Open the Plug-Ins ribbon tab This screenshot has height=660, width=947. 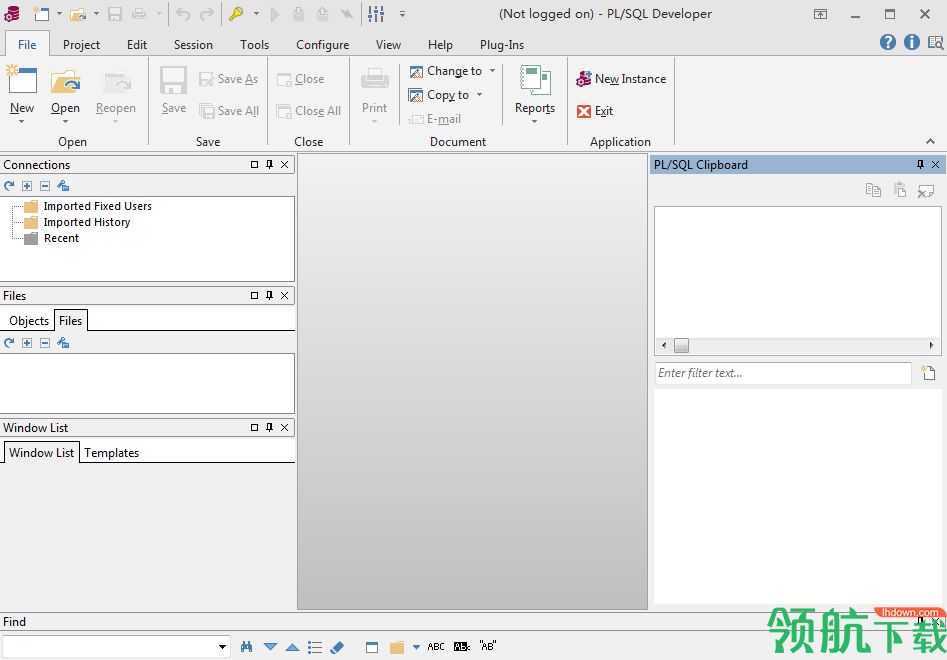pyautogui.click(x=502, y=45)
